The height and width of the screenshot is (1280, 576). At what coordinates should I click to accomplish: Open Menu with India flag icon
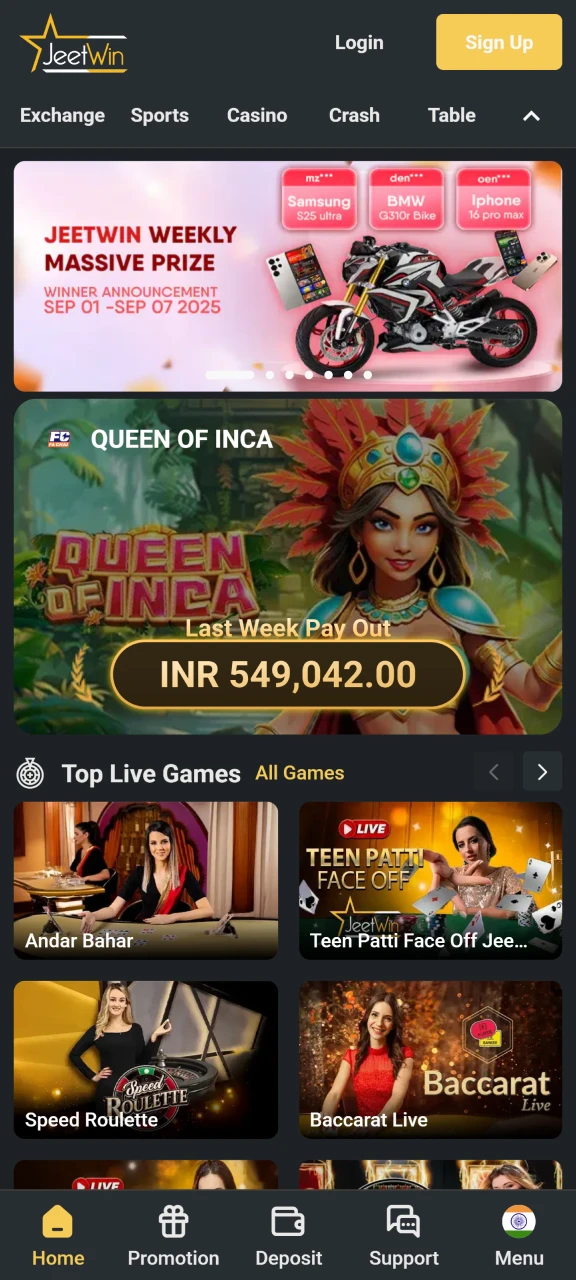(x=519, y=1222)
